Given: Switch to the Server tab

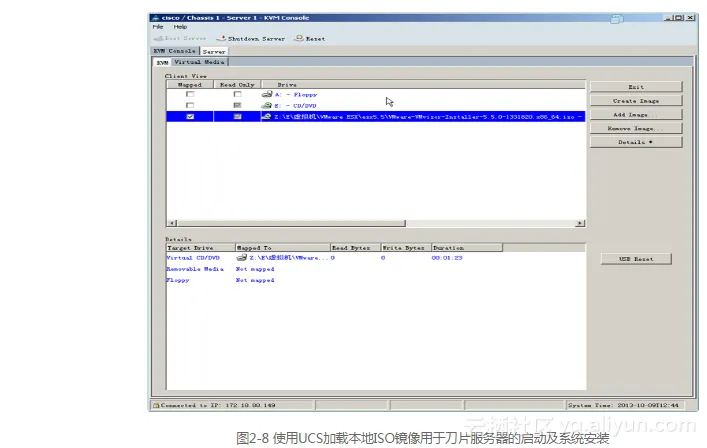Looking at the screenshot, I should pos(214,51).
